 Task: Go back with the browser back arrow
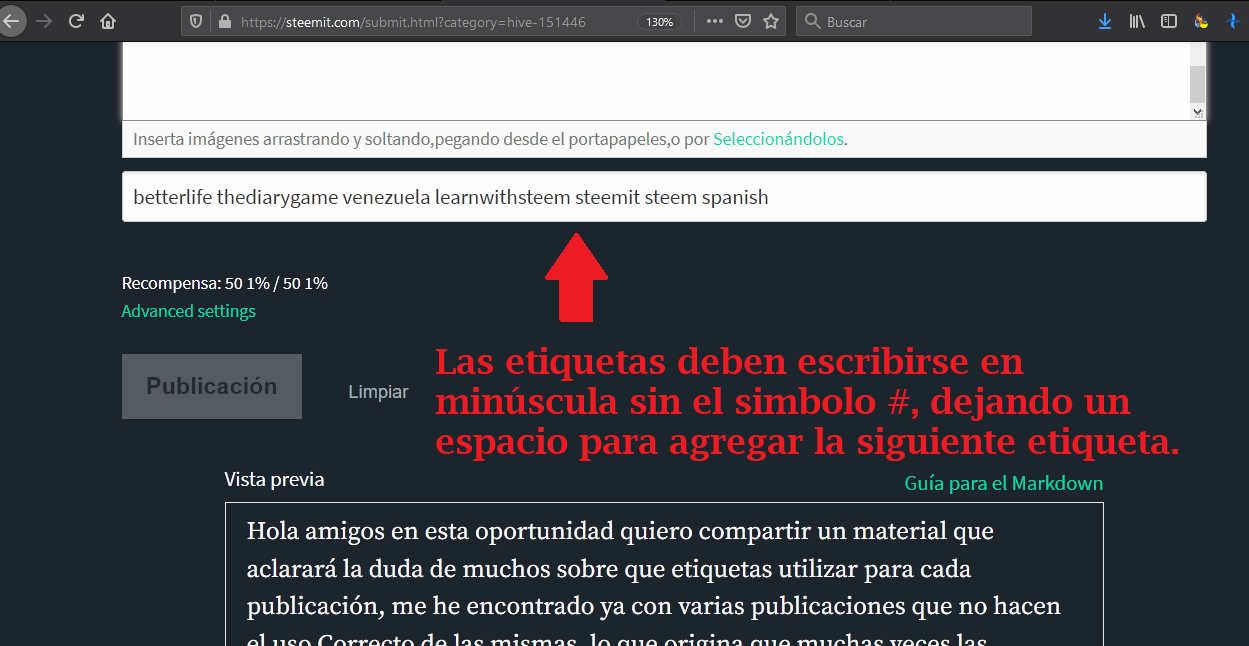point(10,21)
